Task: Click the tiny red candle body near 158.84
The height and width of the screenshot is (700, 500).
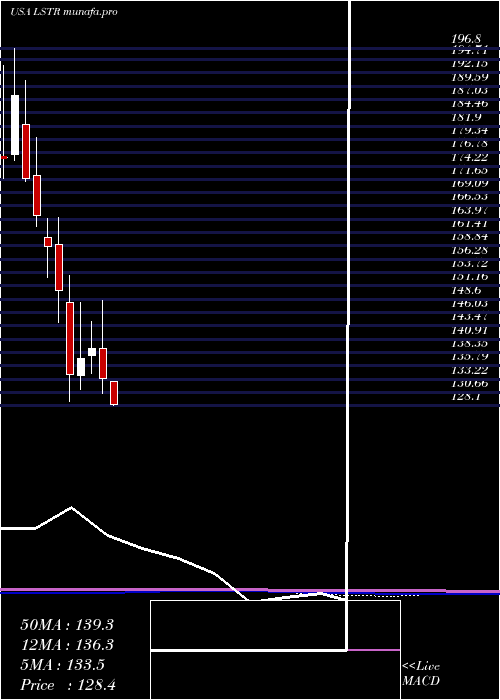Action: tap(48, 242)
